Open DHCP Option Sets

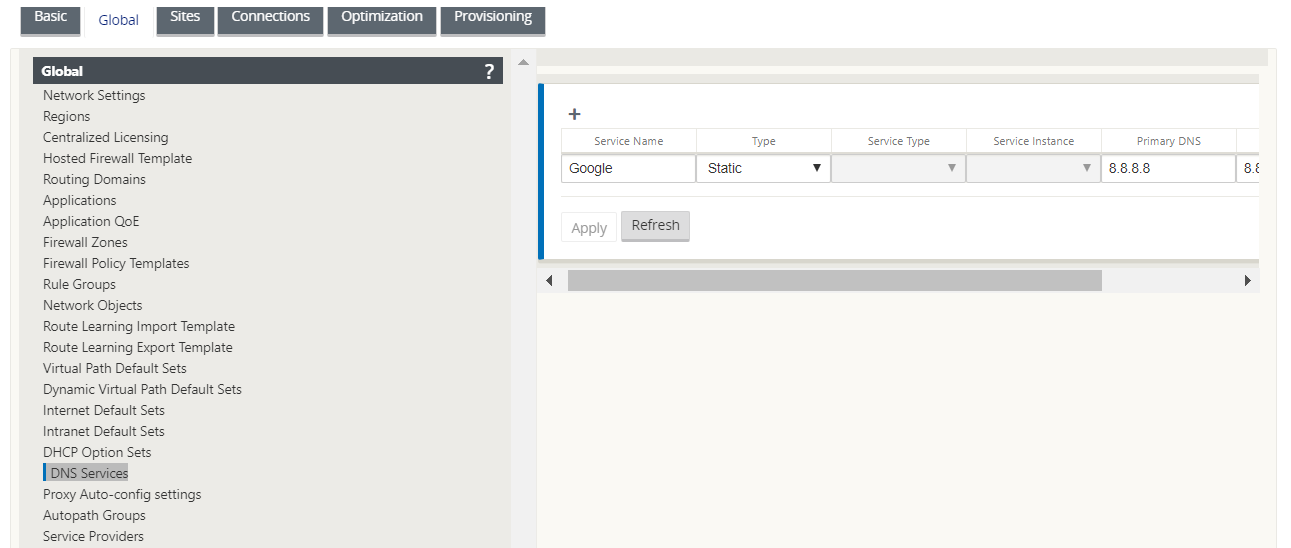(x=97, y=452)
